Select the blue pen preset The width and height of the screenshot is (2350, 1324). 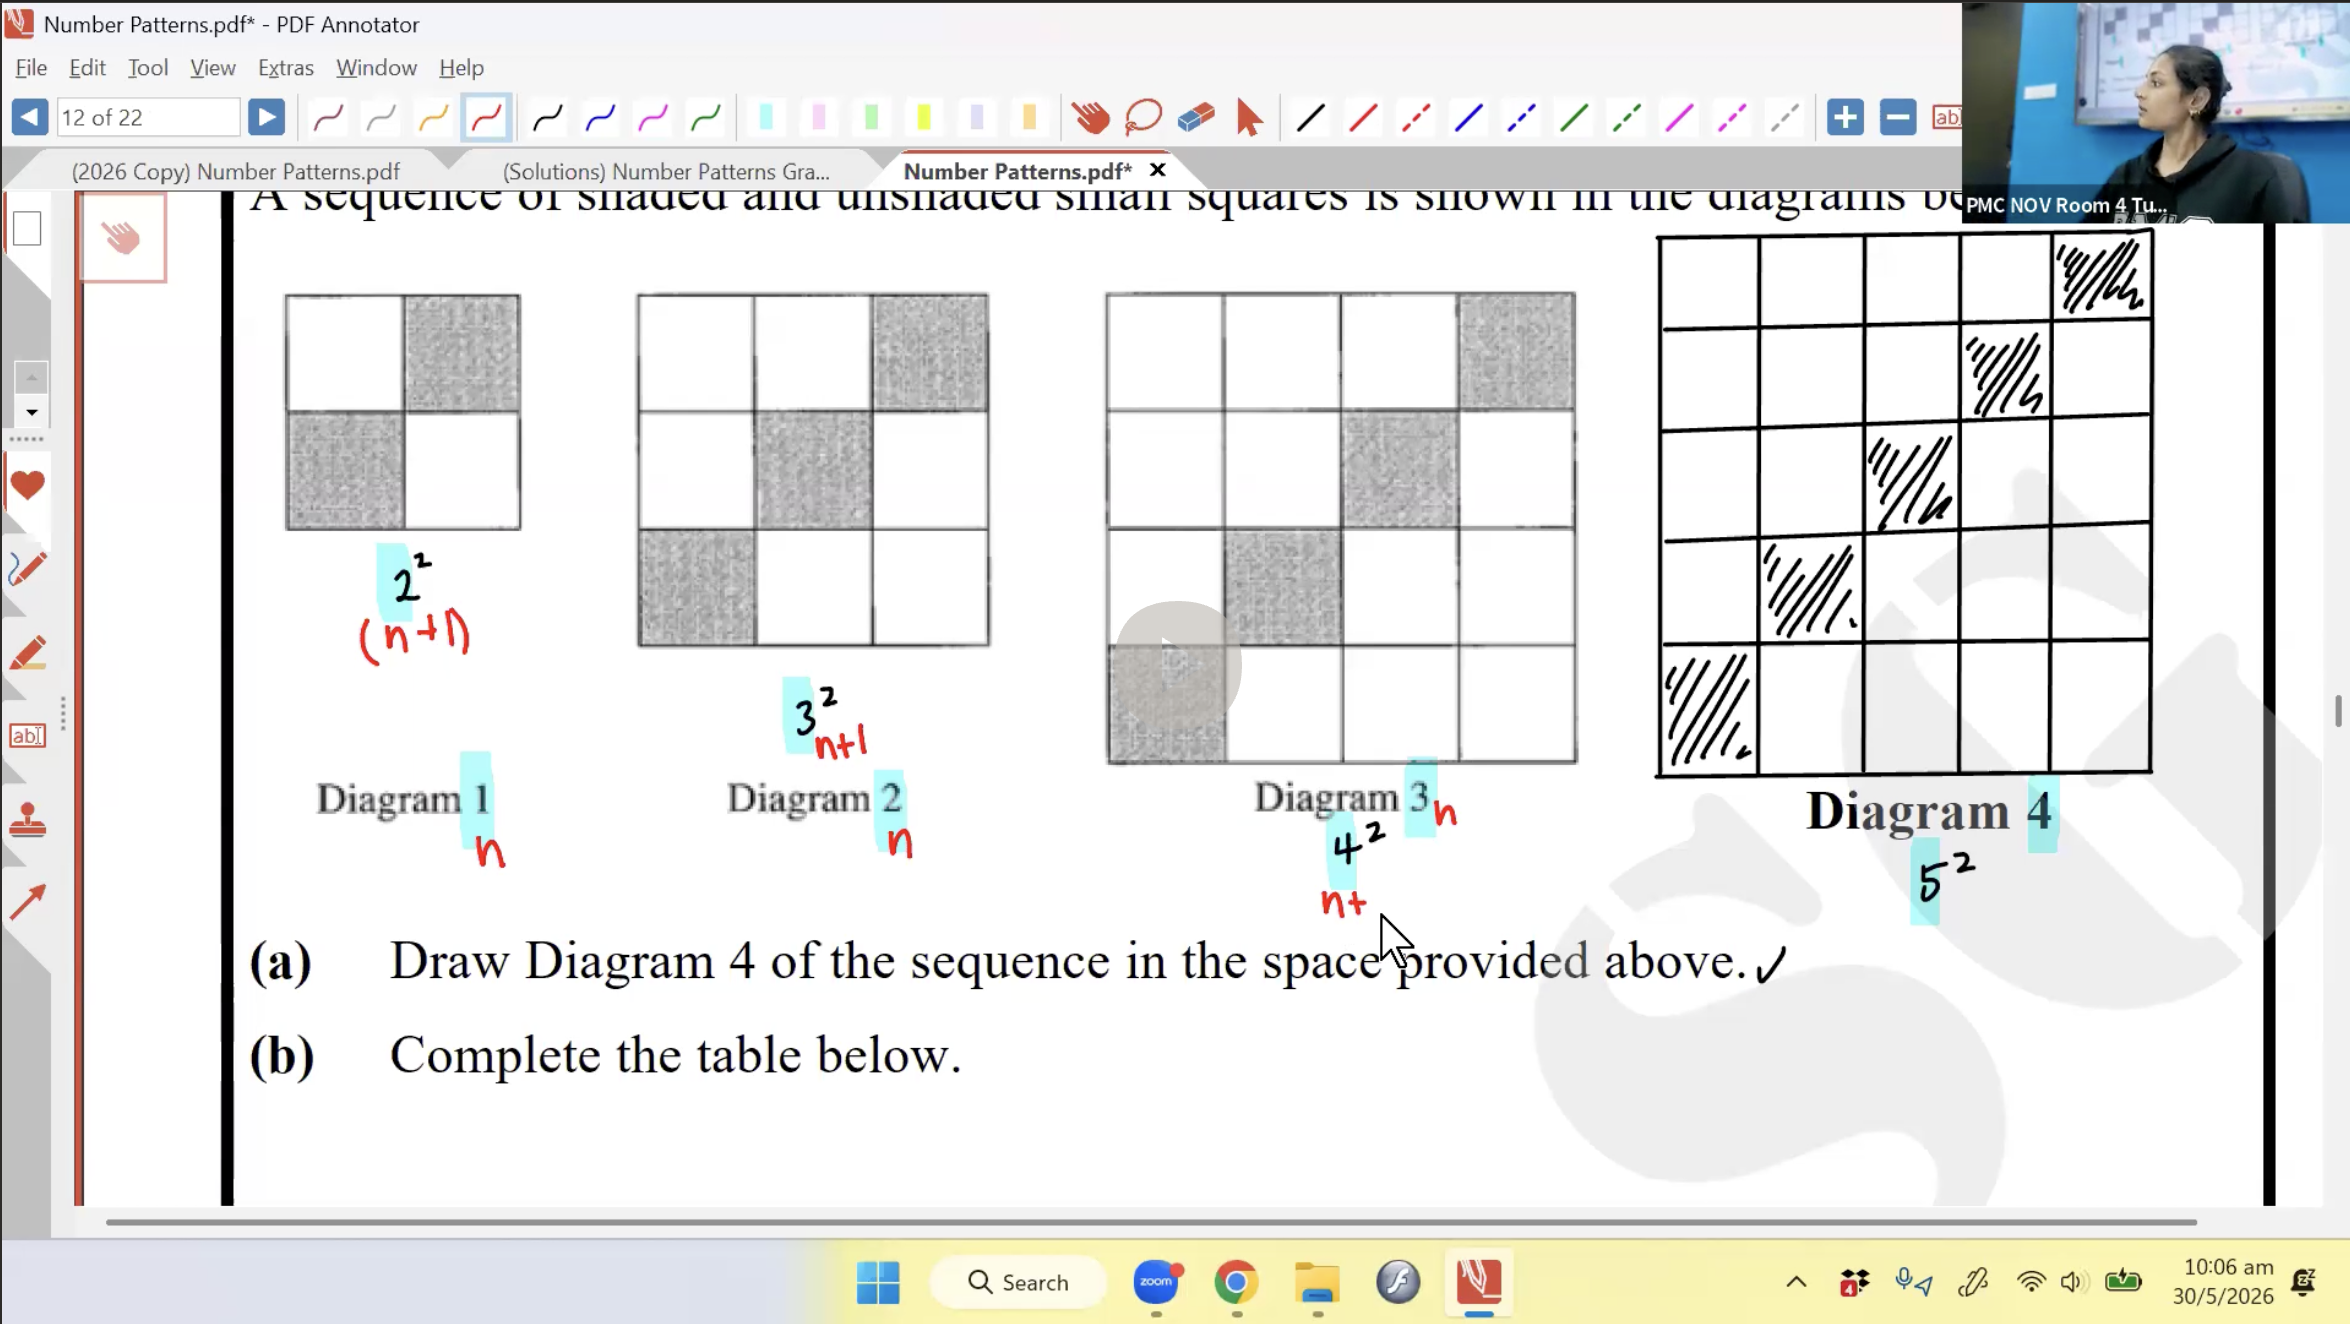(600, 118)
